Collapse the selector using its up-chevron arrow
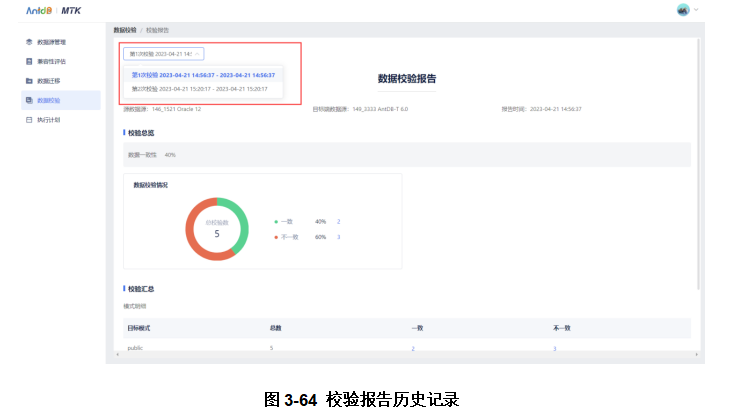This screenshot has width=736, height=414. coord(197,54)
